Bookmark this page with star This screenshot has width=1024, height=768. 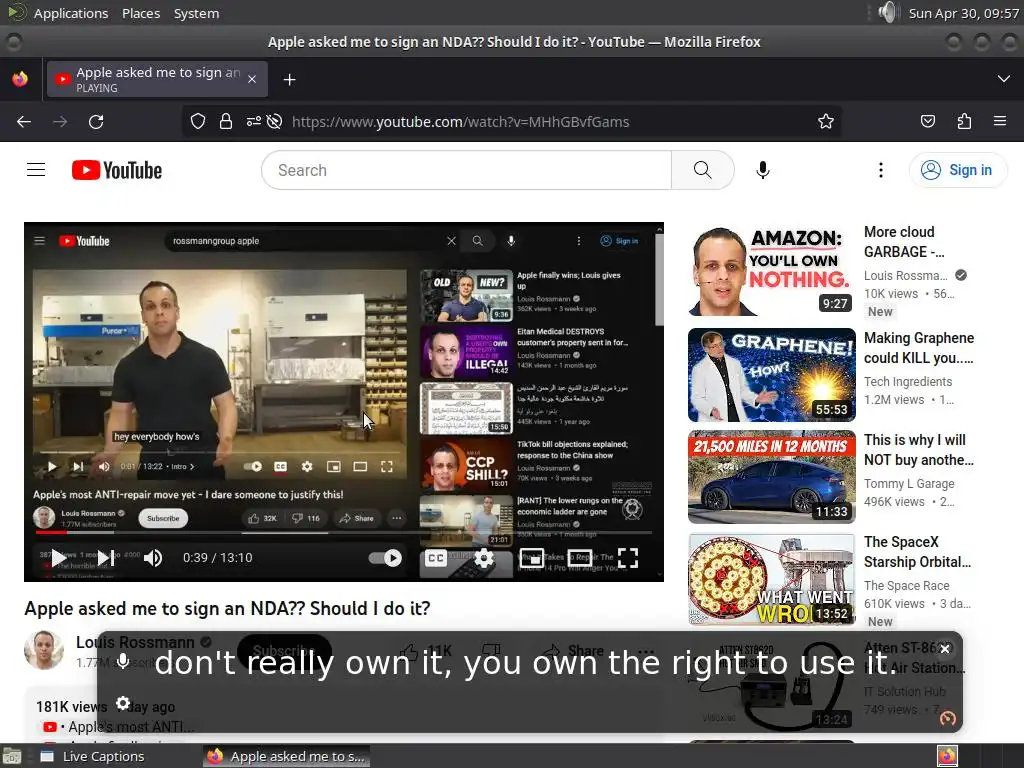(x=825, y=121)
